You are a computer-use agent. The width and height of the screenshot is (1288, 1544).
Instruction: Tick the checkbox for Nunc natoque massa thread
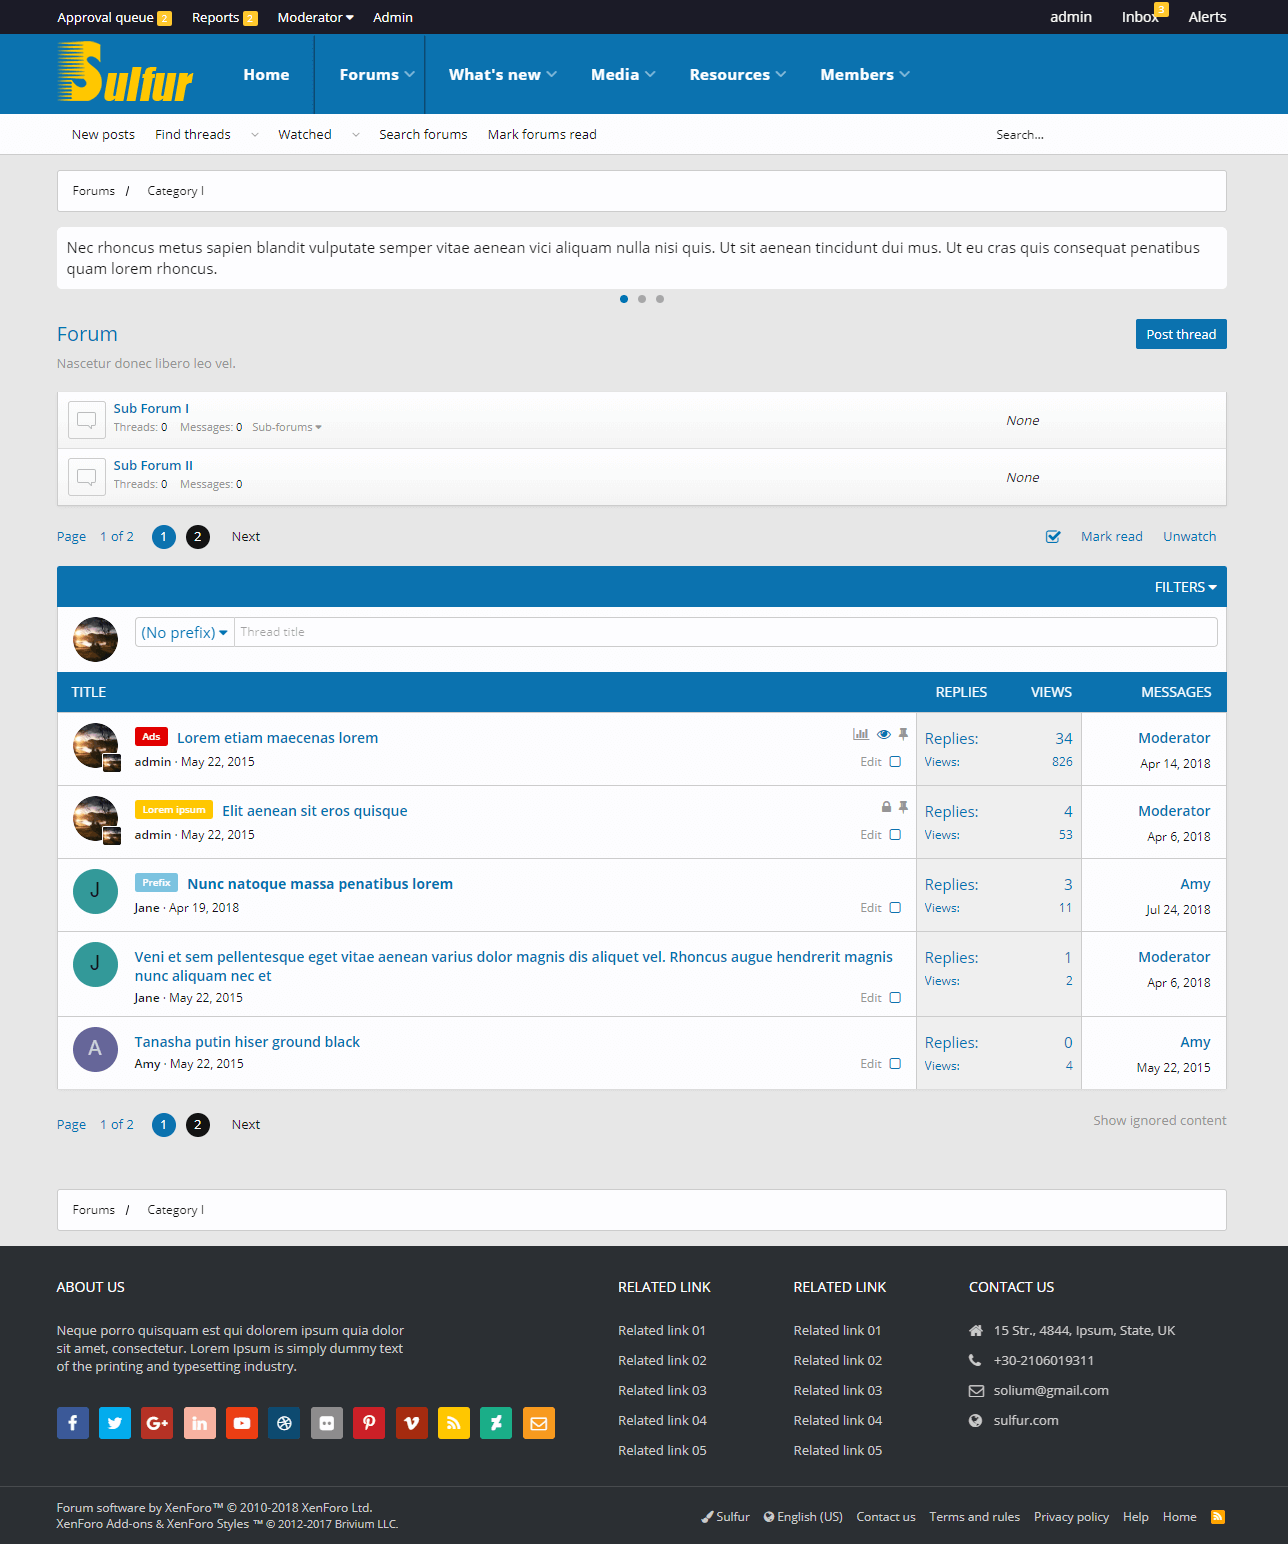[895, 908]
